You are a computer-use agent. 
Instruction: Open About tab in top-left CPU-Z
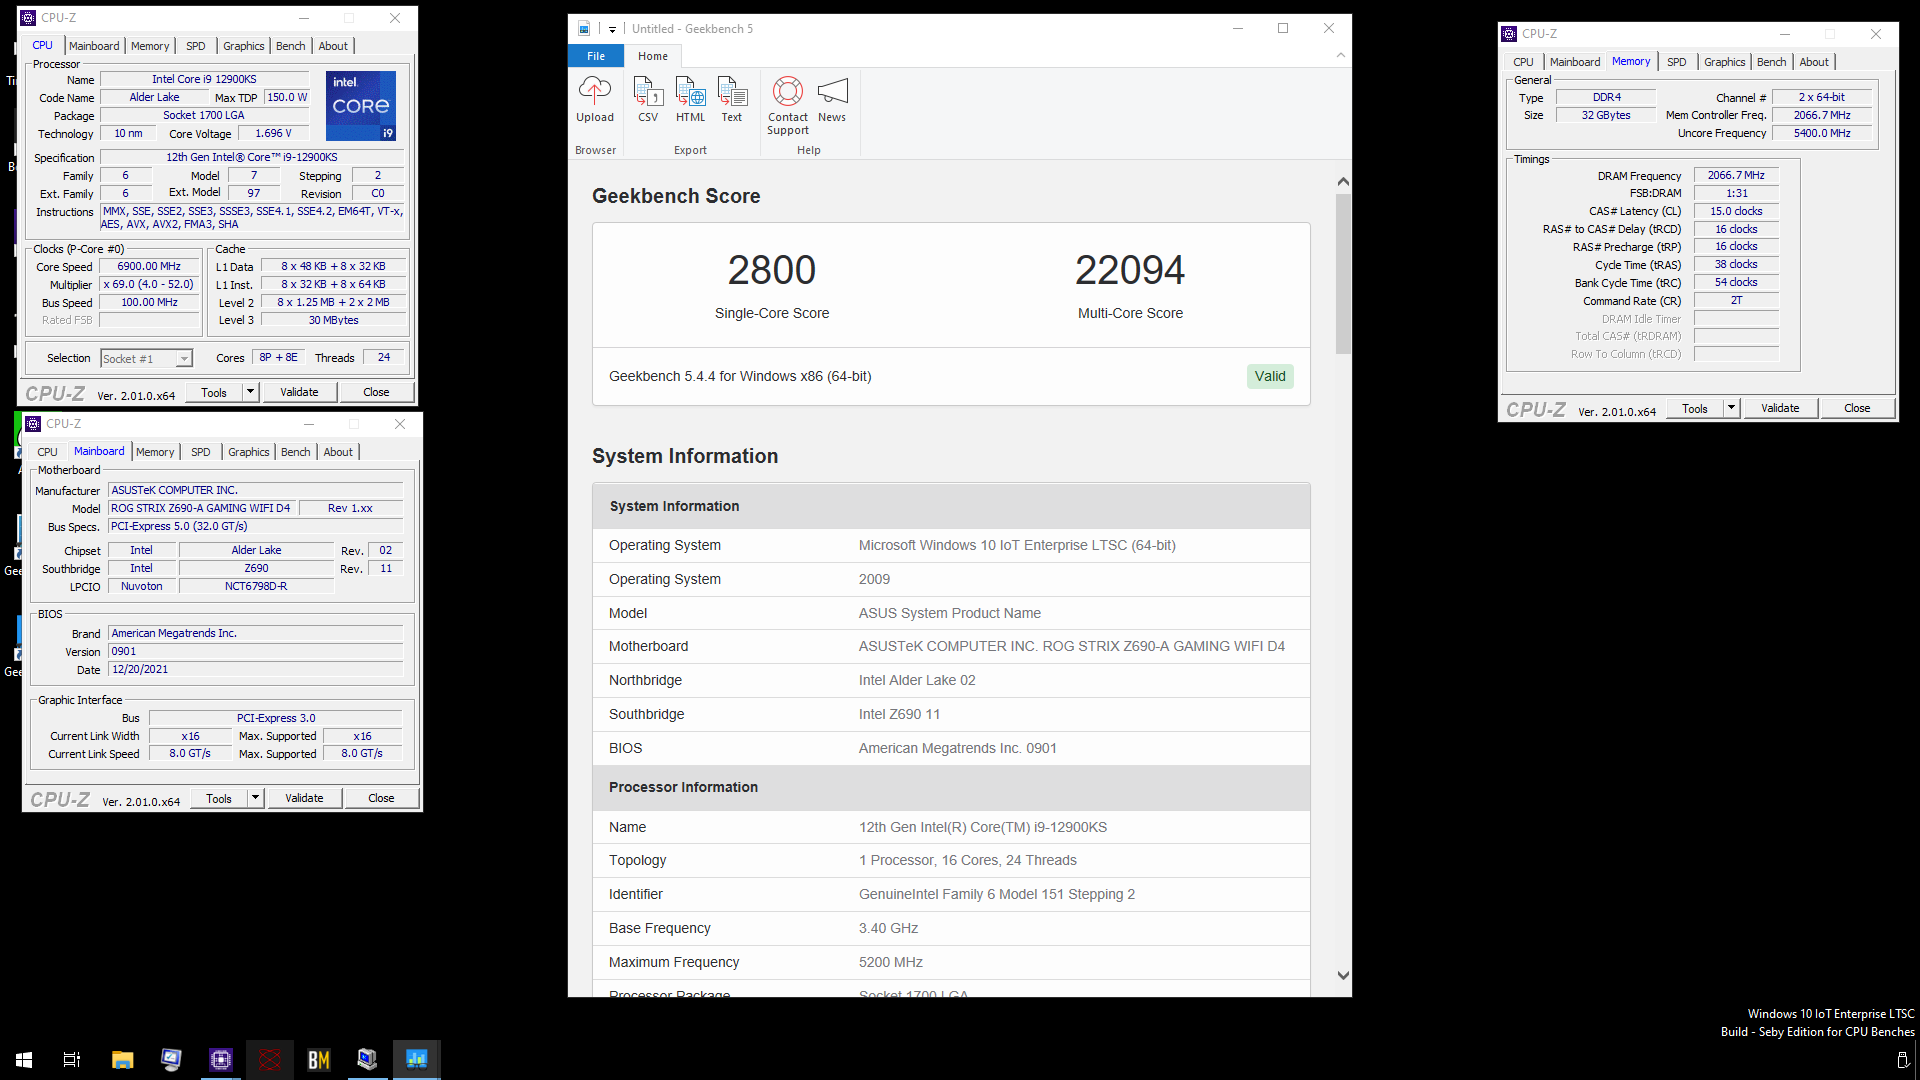click(334, 46)
